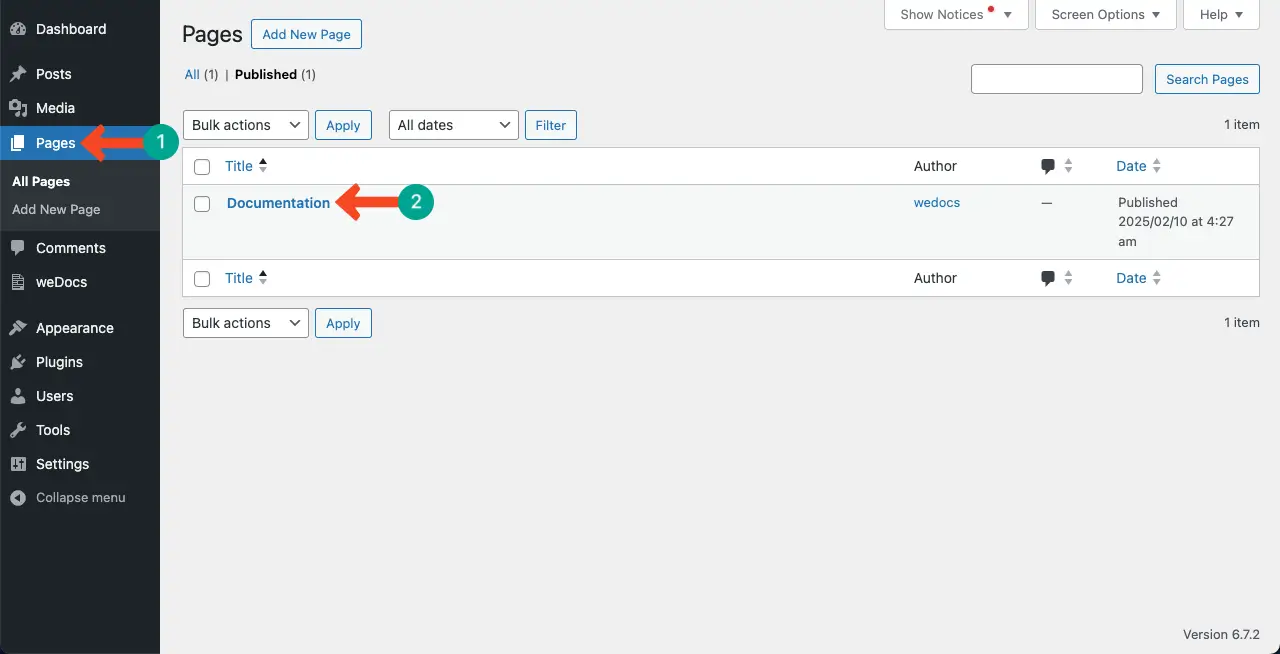Click the Pages stacked-sheets icon
The height and width of the screenshot is (654, 1280).
click(18, 143)
